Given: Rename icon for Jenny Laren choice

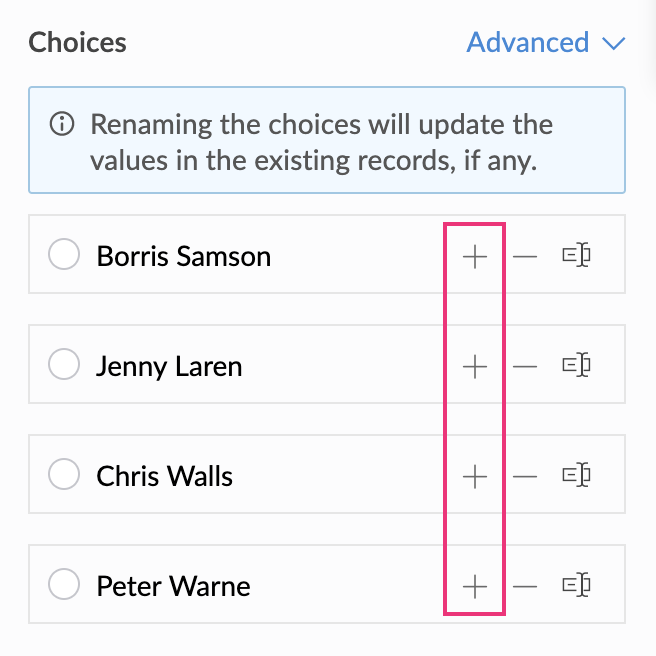Looking at the screenshot, I should tap(575, 367).
